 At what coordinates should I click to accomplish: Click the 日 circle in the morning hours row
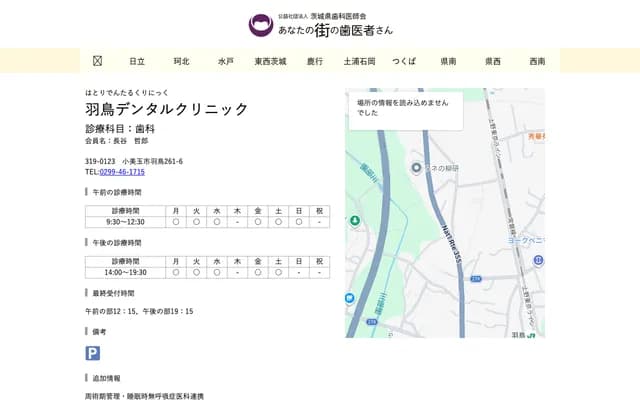tap(299, 222)
